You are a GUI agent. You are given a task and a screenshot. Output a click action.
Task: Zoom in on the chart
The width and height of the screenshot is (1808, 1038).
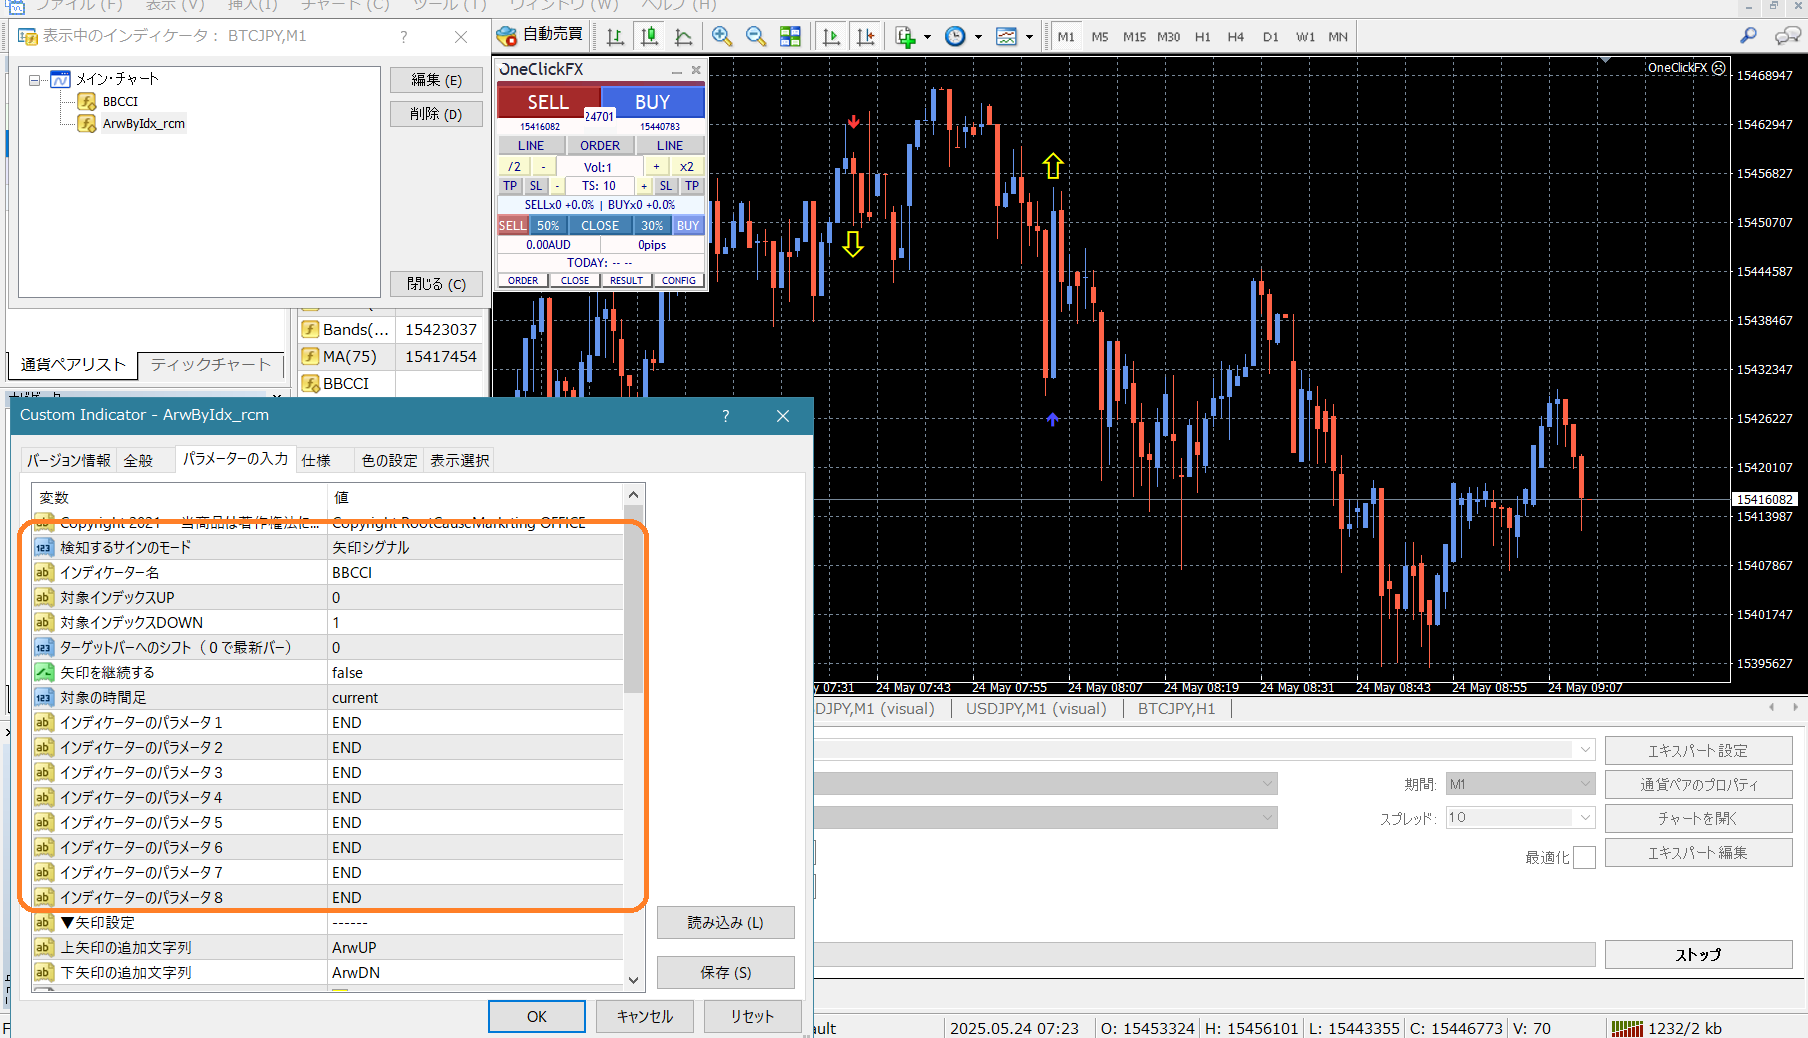(x=721, y=37)
